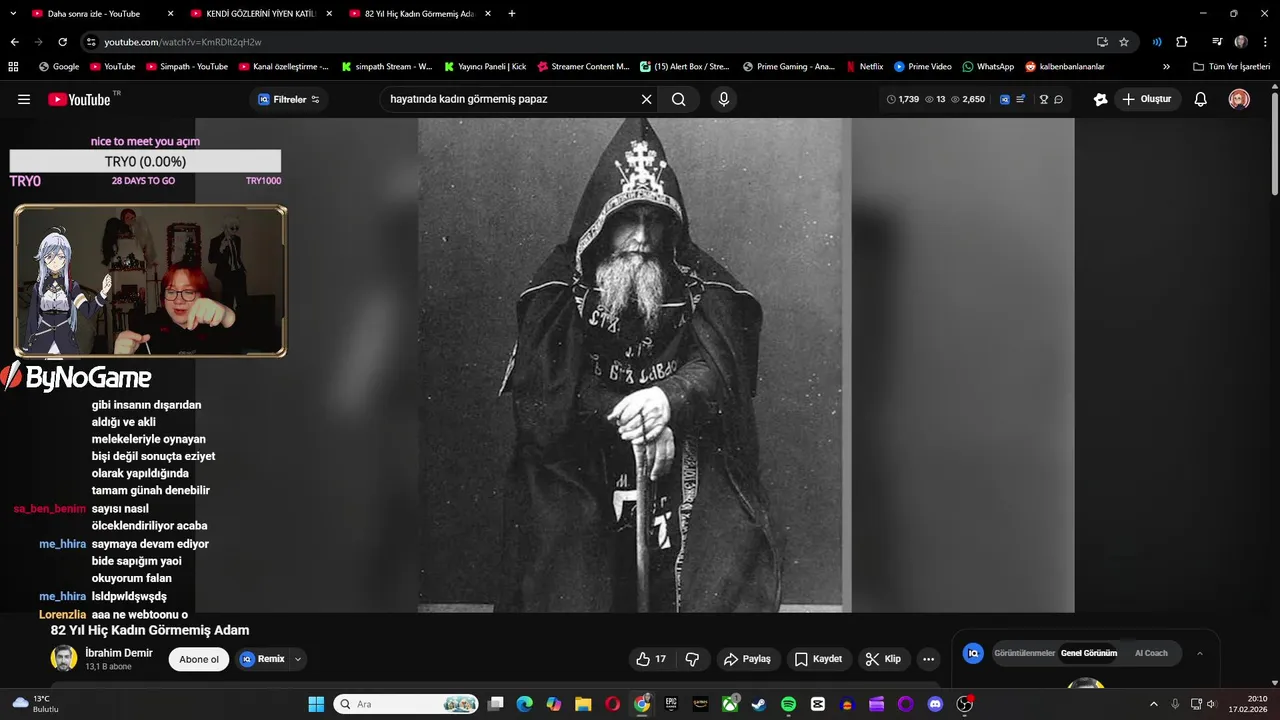Open Chrome apps grid icon
The image size is (1280, 720).
(13, 67)
